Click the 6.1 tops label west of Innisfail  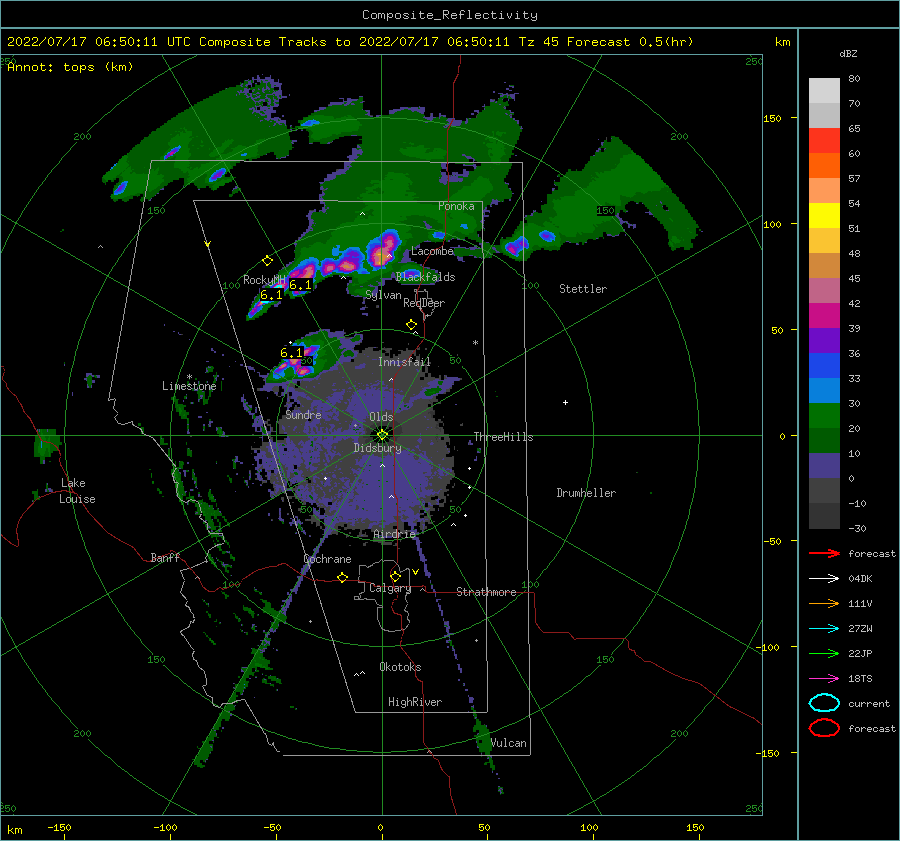(x=292, y=352)
